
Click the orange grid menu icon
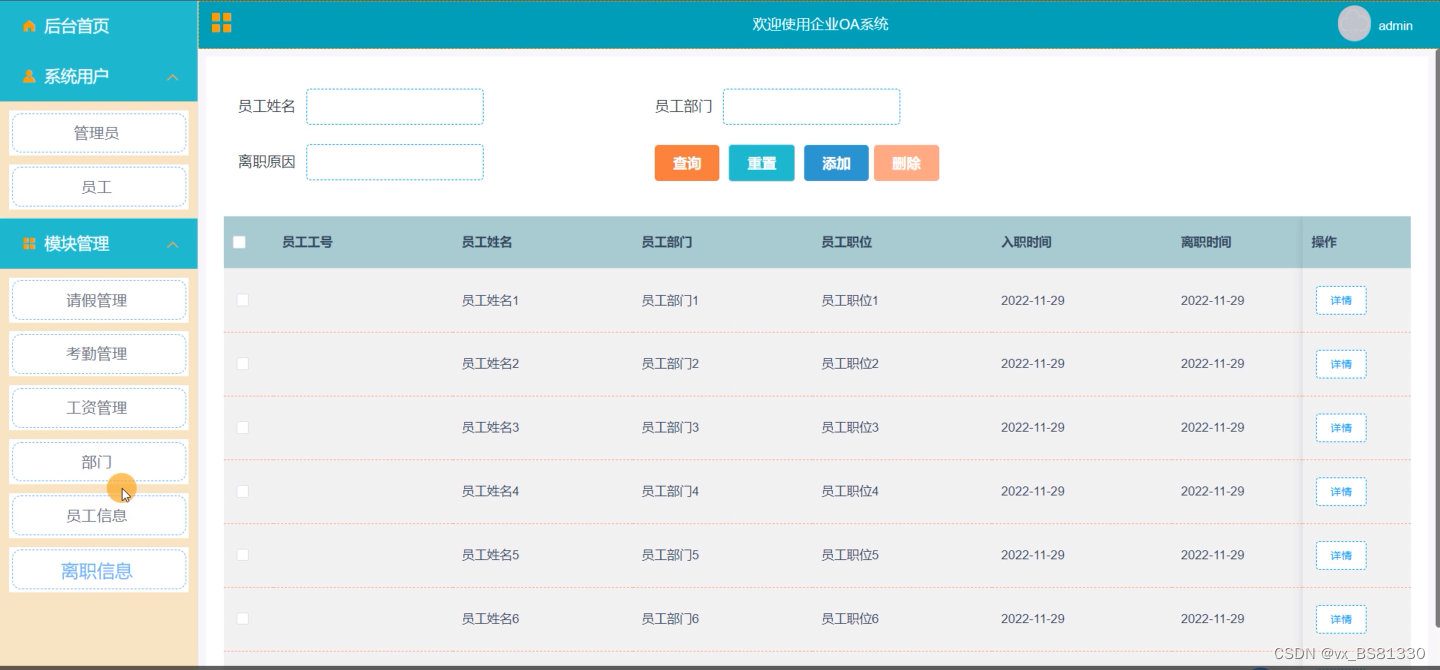pos(221,23)
